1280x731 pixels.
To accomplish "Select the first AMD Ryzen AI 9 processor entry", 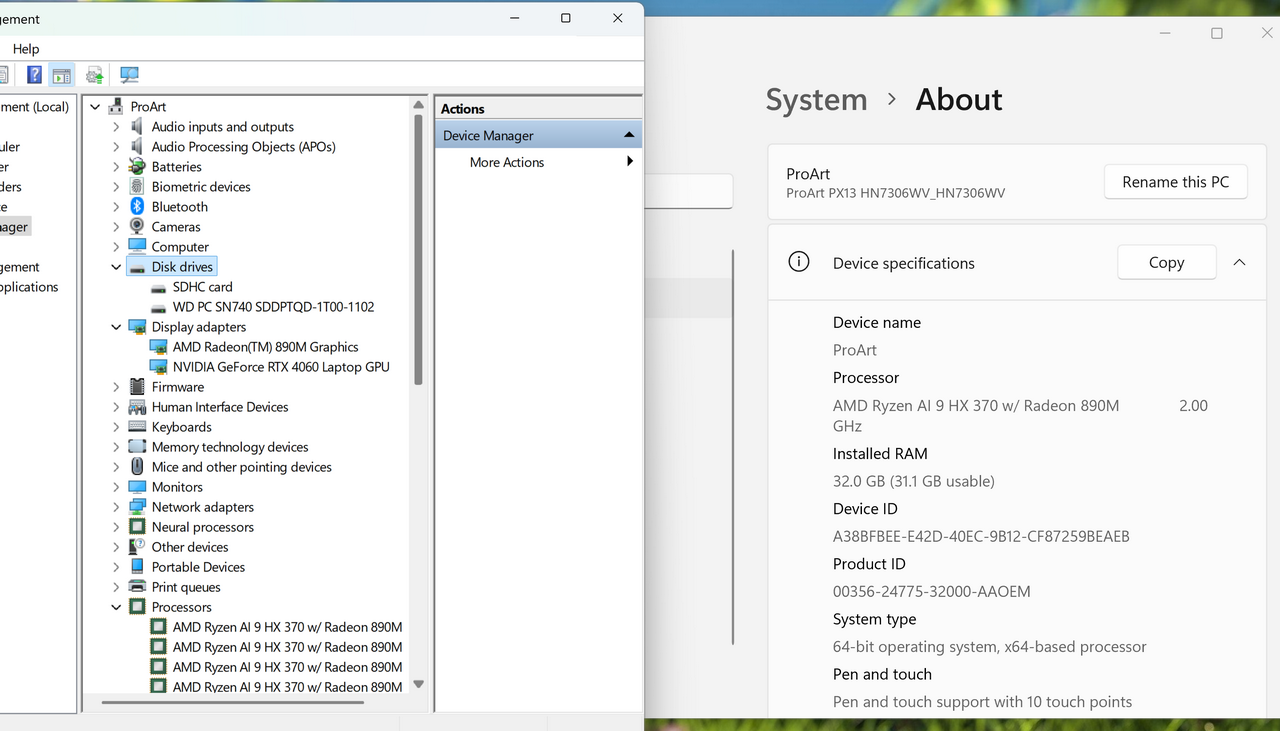I will click(x=287, y=627).
